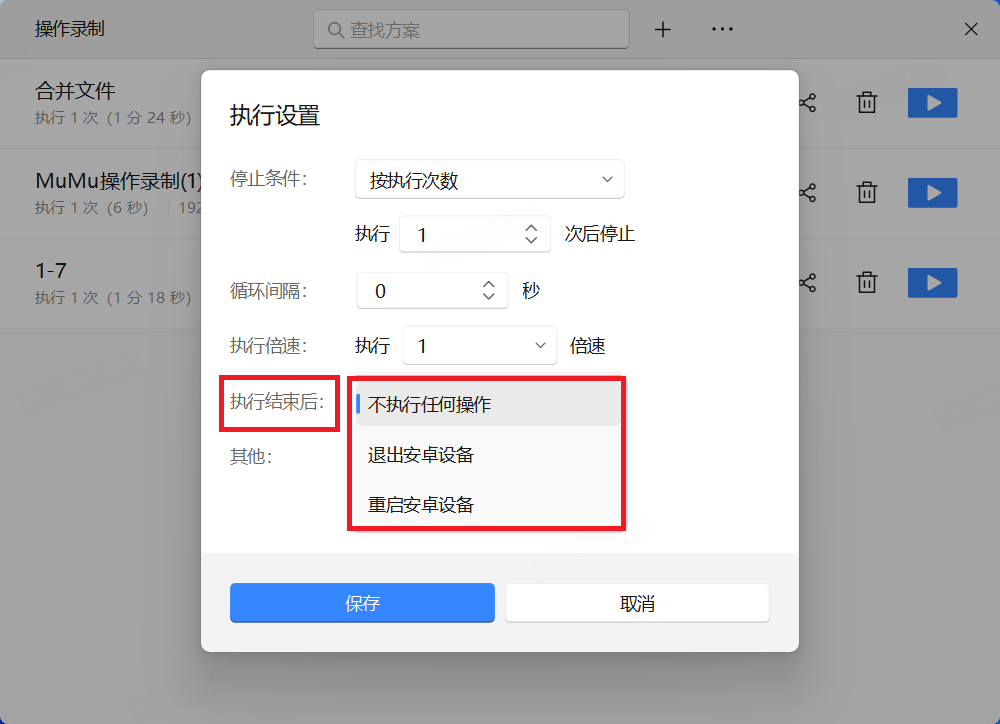Click the plus icon to add recording

pos(662,30)
